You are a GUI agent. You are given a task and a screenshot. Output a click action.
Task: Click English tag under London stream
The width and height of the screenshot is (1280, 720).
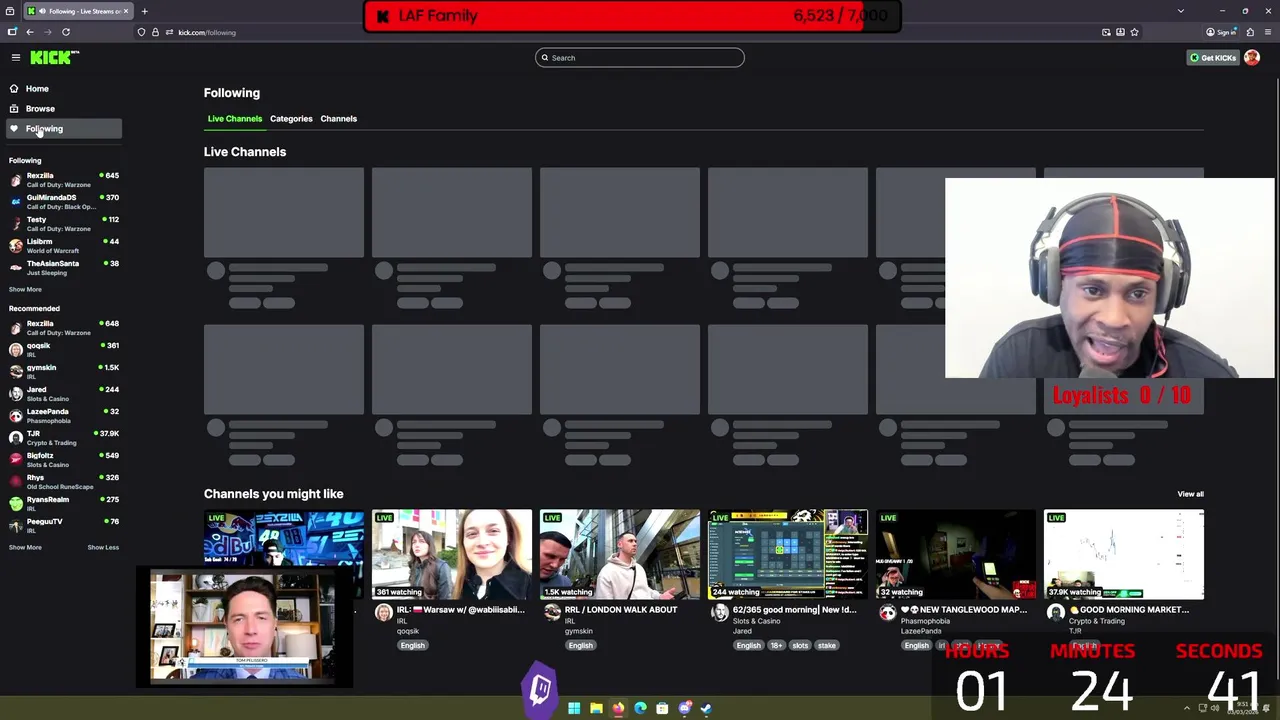tap(581, 646)
